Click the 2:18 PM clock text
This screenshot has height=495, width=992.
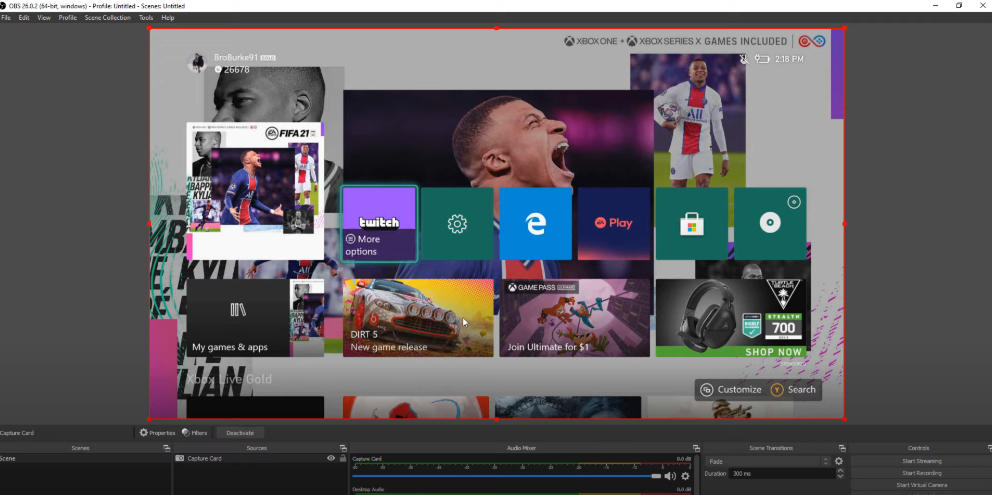point(789,59)
